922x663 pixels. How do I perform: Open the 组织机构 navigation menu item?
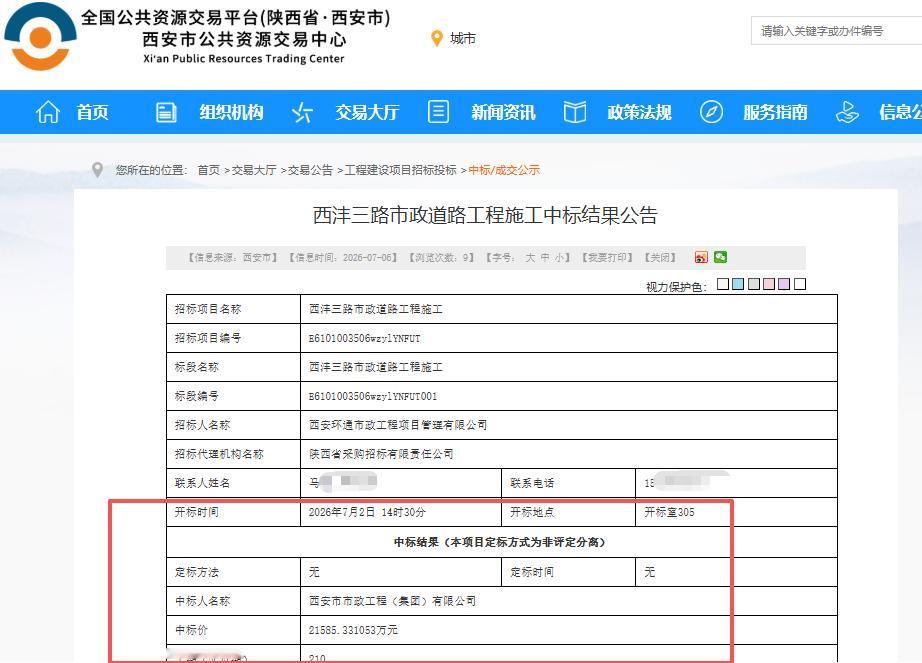231,112
